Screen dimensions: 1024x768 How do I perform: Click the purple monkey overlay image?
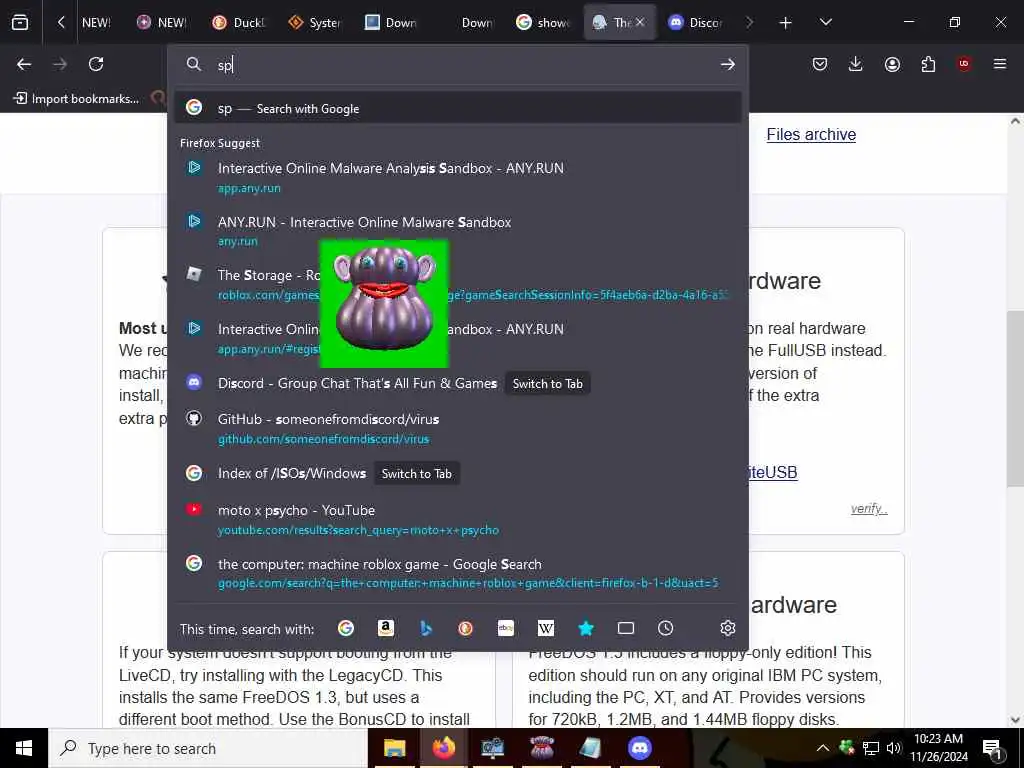pyautogui.click(x=384, y=304)
